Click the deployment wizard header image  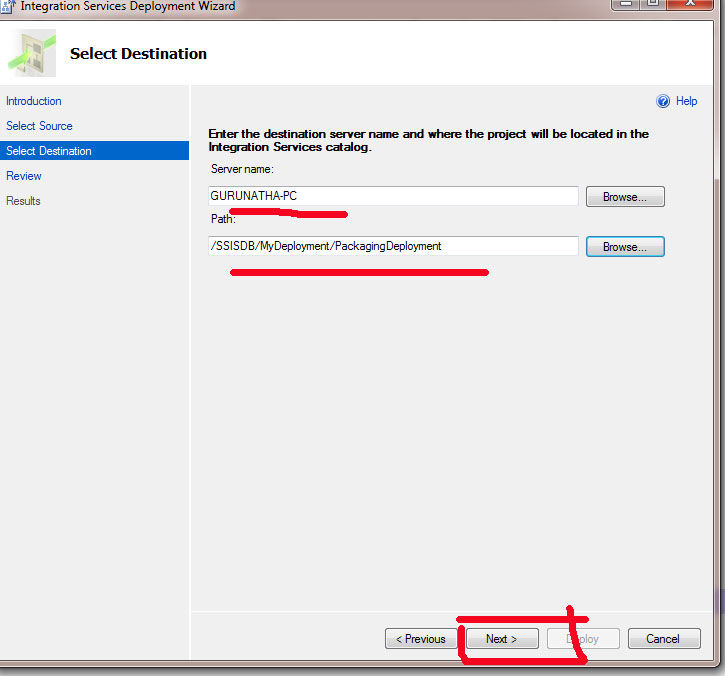tap(32, 53)
